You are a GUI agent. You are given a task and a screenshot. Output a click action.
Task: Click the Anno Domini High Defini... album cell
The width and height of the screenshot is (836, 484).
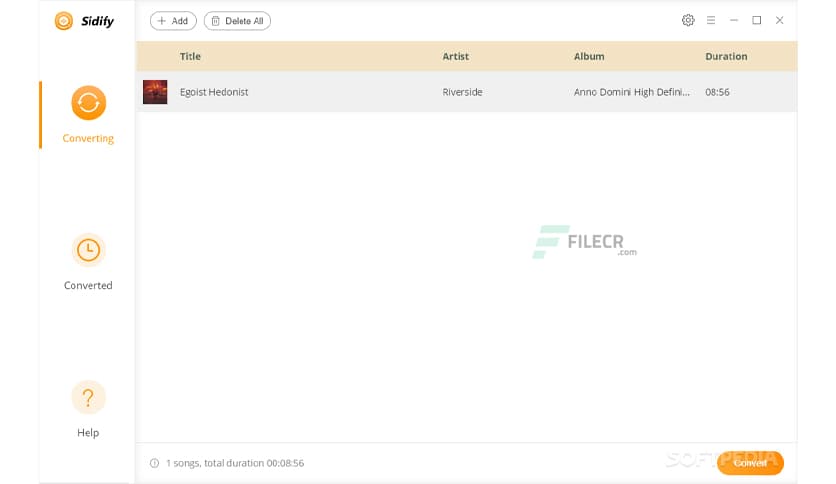(x=632, y=92)
